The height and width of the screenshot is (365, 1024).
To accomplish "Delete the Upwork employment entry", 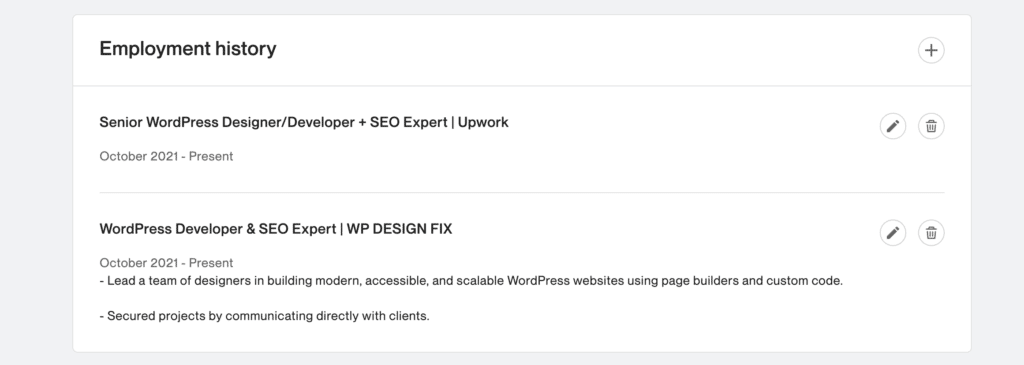I will tap(931, 126).
